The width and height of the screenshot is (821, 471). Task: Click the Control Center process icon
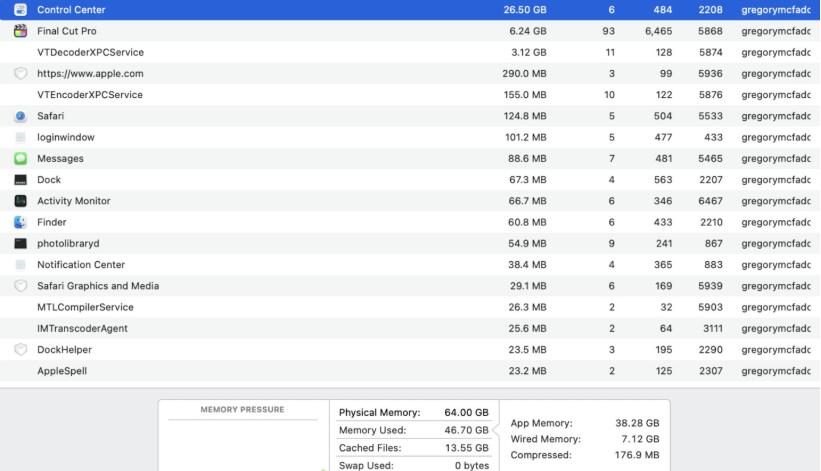click(20, 10)
